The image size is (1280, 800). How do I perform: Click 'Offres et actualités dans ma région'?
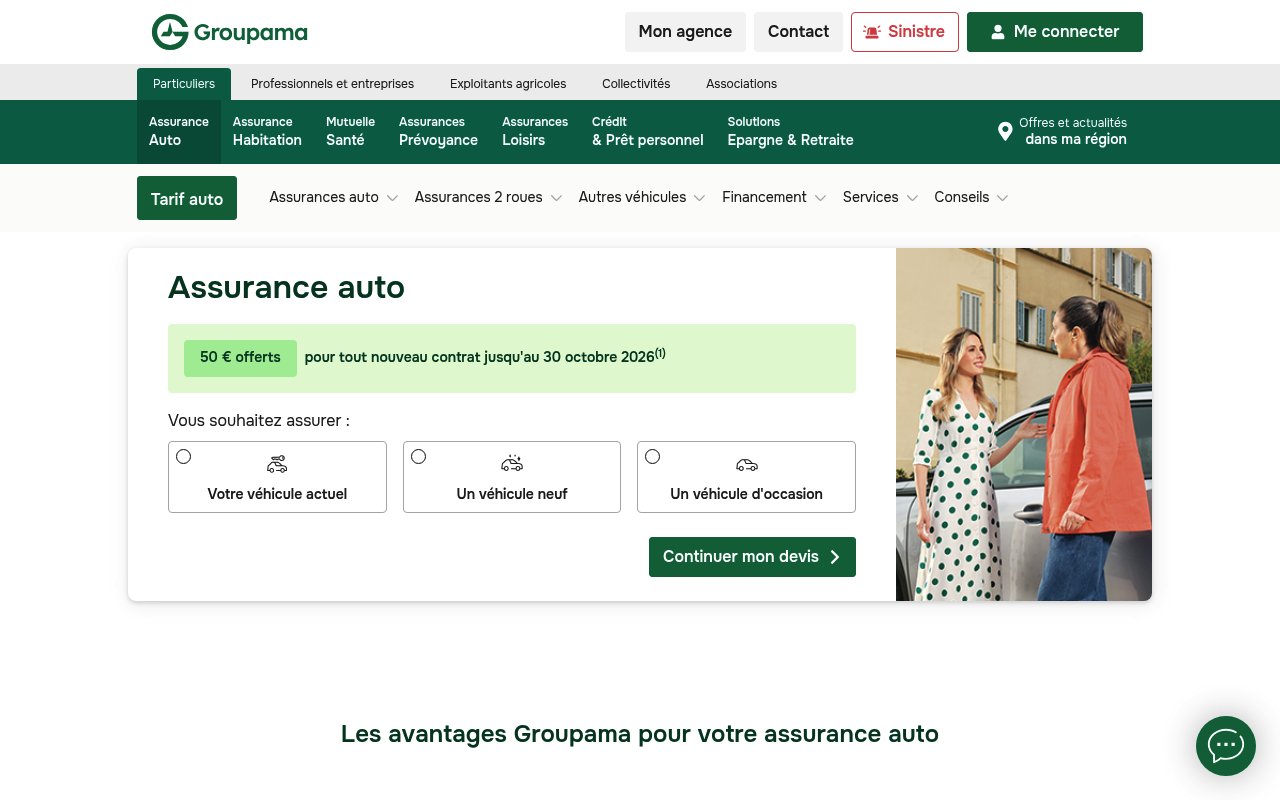tap(1062, 131)
